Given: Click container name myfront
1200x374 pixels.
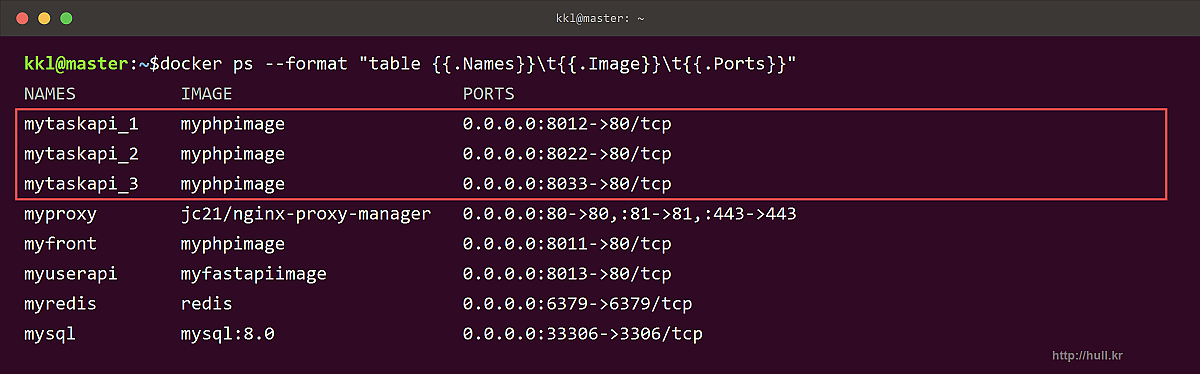Looking at the screenshot, I should 60,244.
